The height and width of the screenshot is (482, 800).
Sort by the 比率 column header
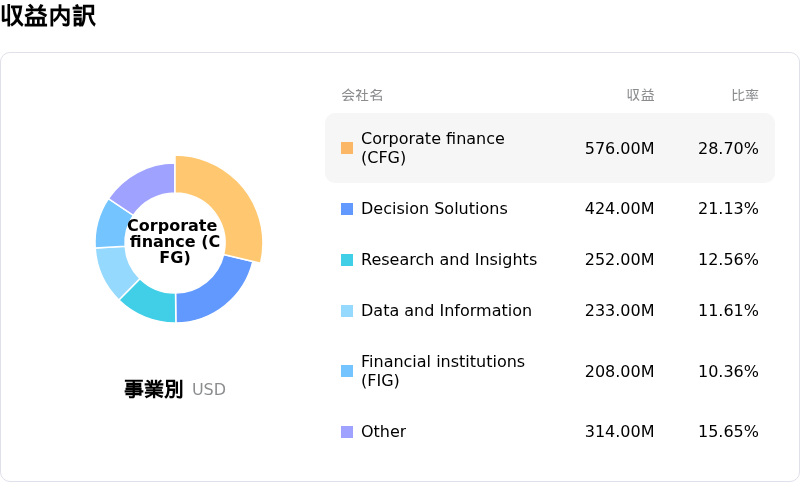point(744,95)
